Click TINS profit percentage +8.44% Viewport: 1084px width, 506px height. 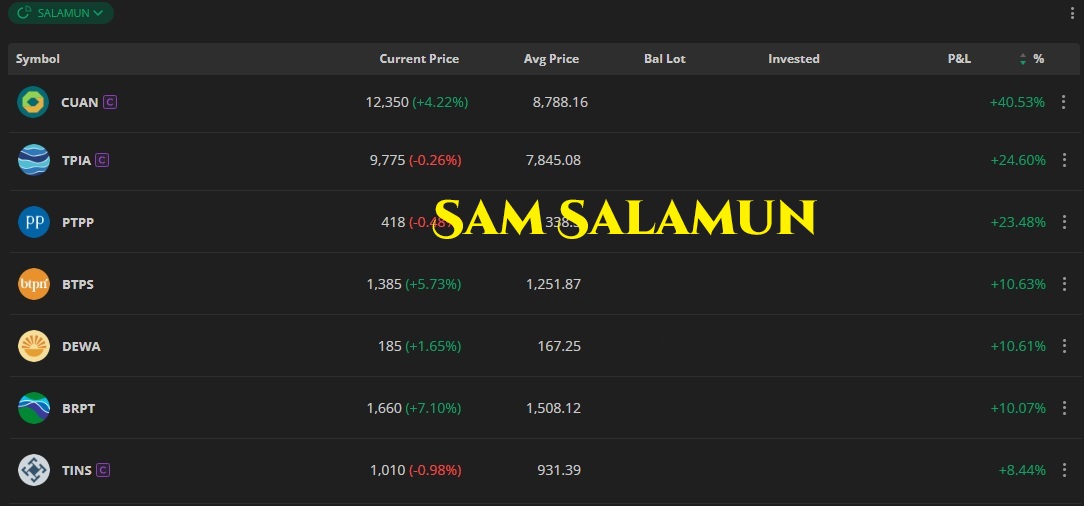pyautogui.click(x=1022, y=470)
